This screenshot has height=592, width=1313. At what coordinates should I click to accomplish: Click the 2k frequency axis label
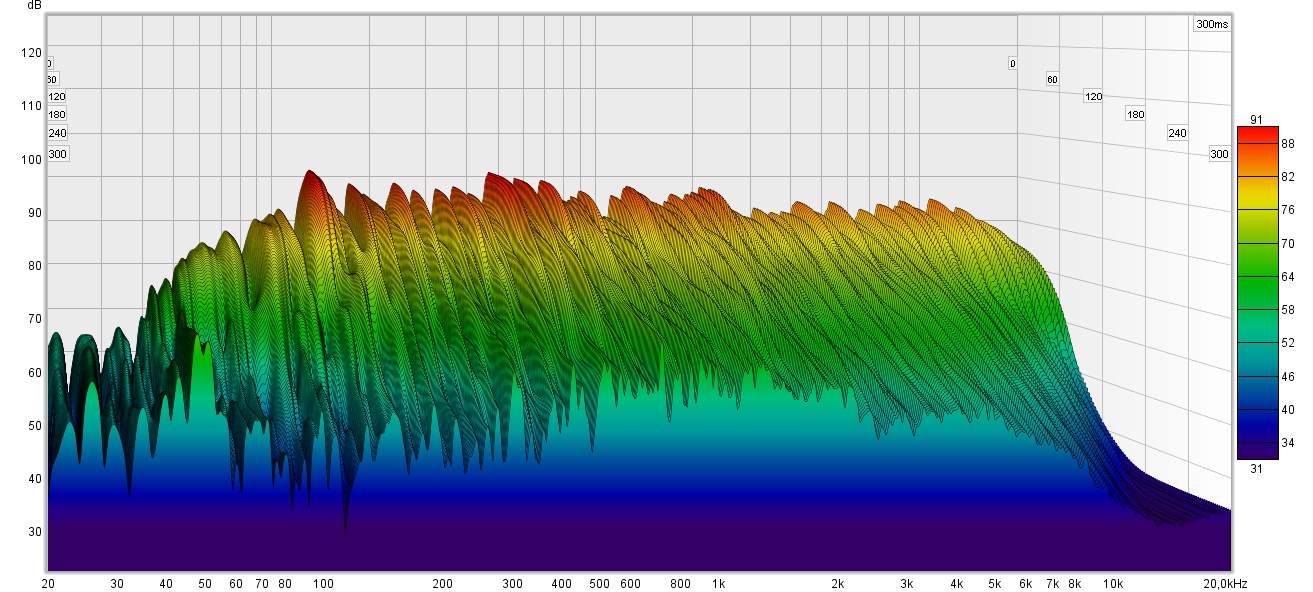coord(838,583)
